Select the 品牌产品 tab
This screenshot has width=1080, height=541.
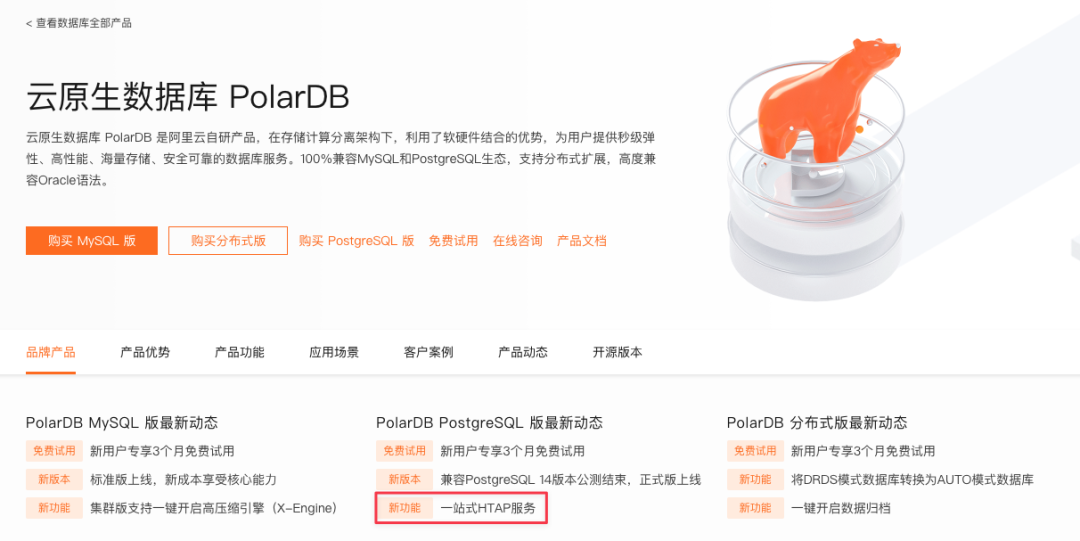pos(51,352)
